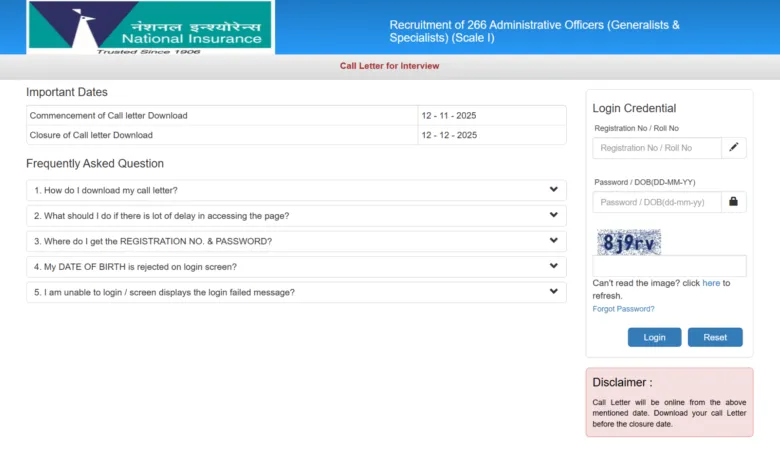This screenshot has height=470, width=780.
Task: Click the 8j9rv captcha image
Action: pyautogui.click(x=629, y=242)
